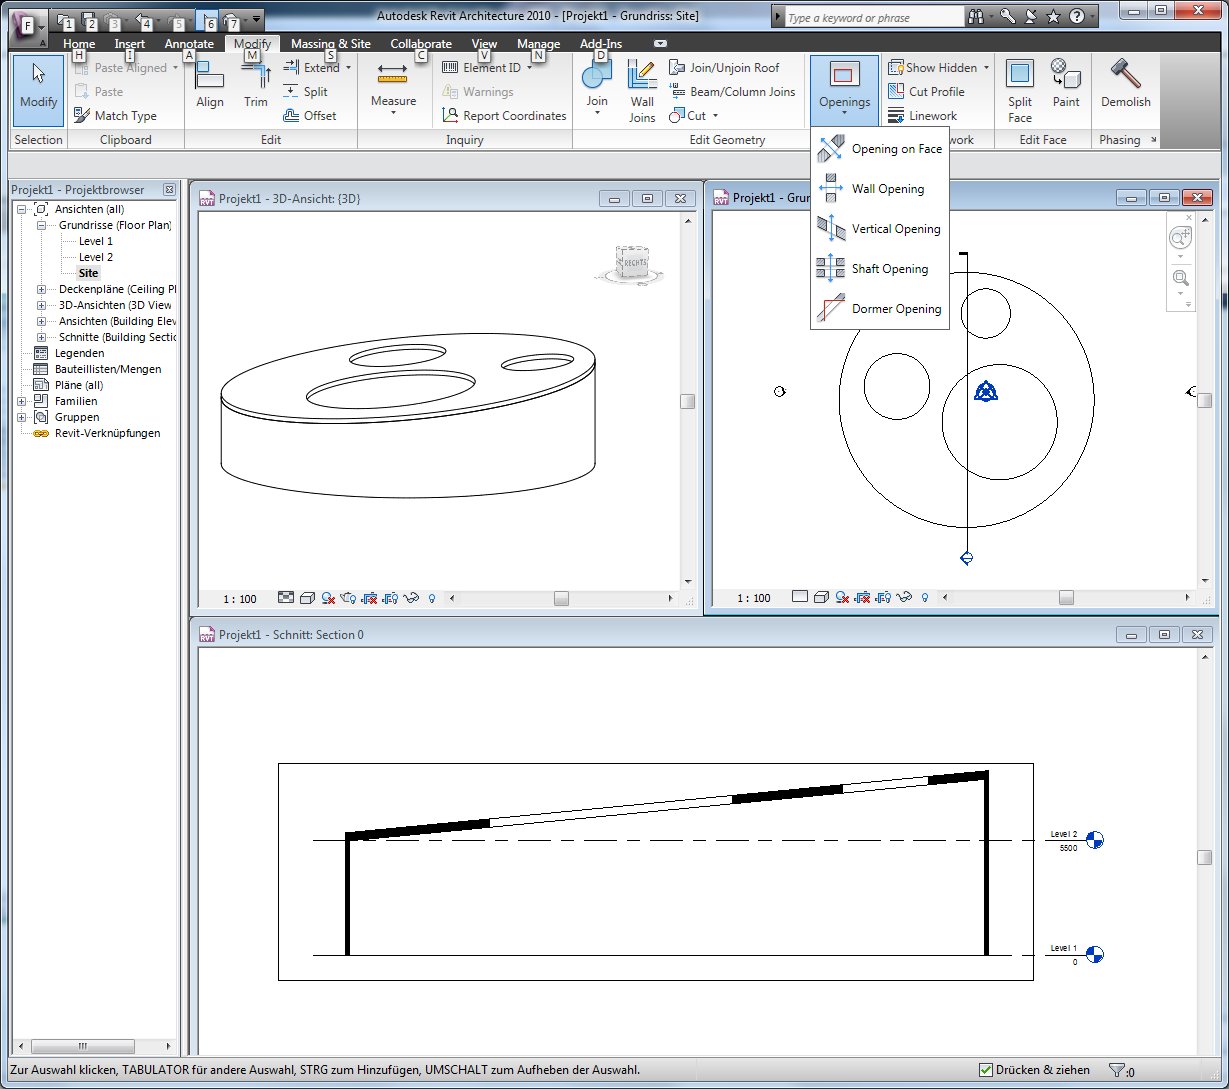Screen dimensions: 1229x1089
Task: Activate the Cut Profile tool
Action: pyautogui.click(x=926, y=92)
